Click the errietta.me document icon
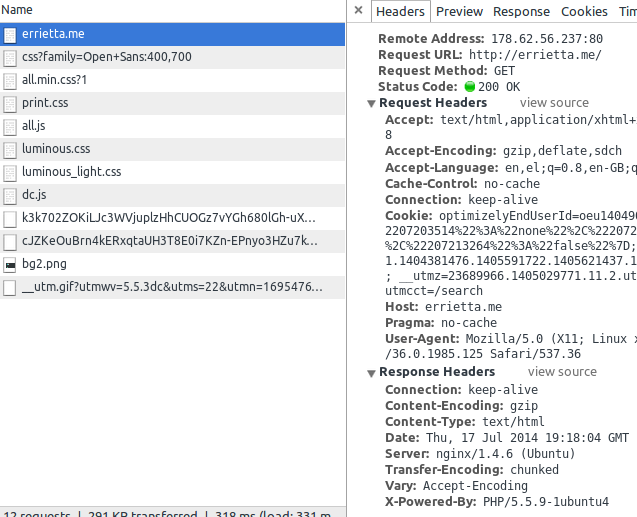This screenshot has height=517, width=637. pyautogui.click(x=10, y=34)
